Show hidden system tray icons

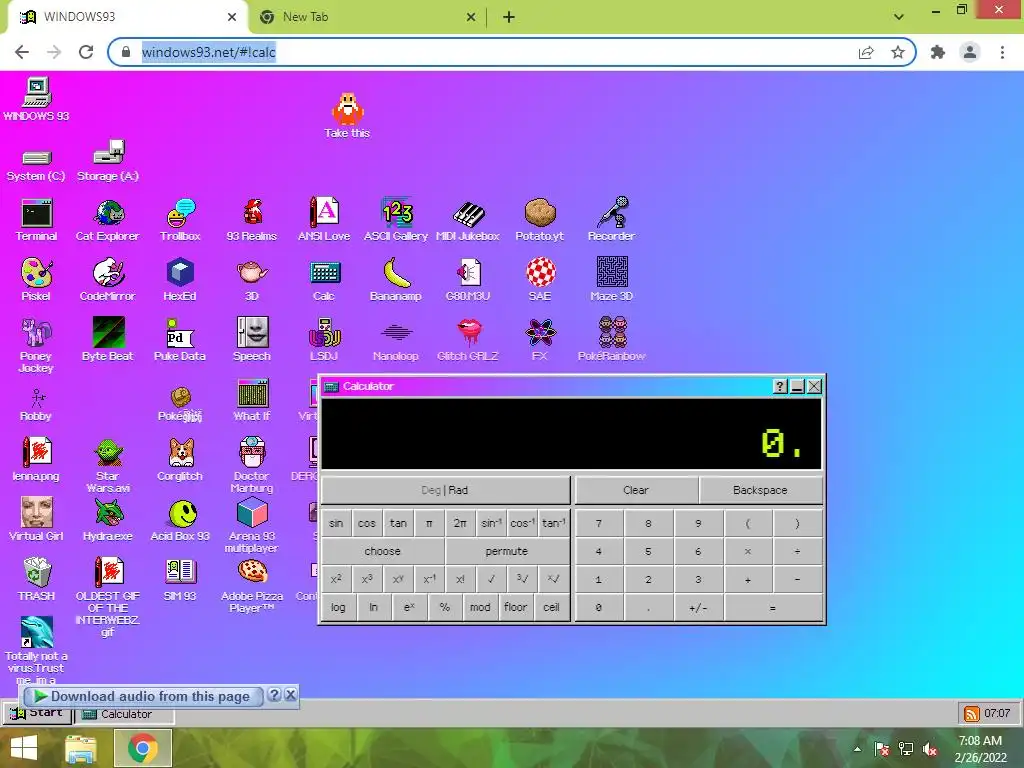point(857,749)
